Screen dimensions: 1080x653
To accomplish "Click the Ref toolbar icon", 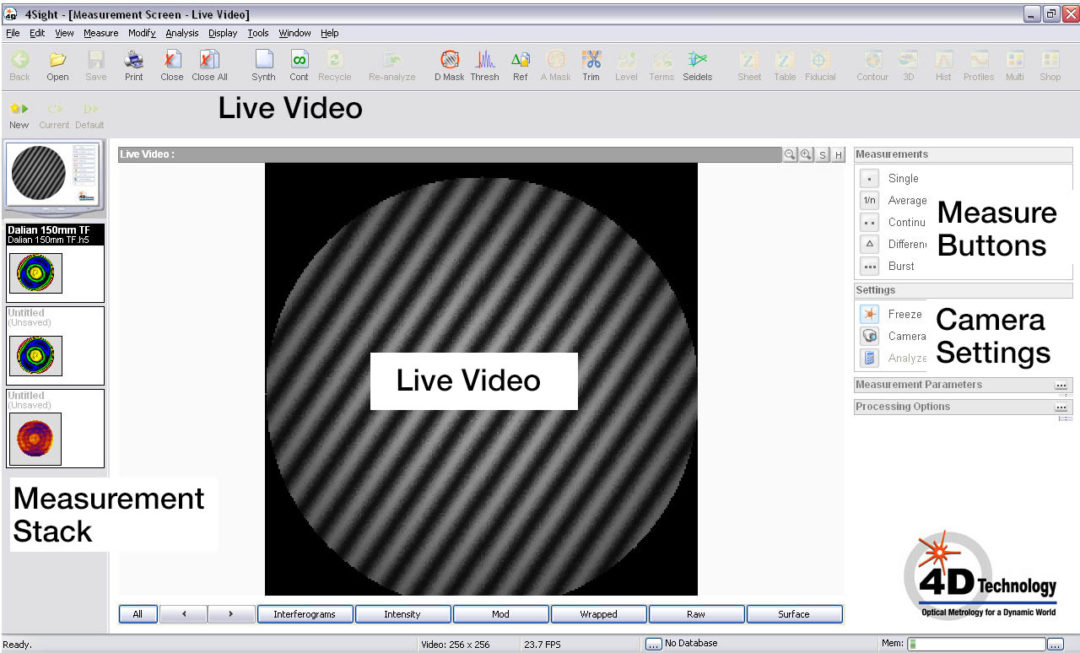I will (x=519, y=62).
